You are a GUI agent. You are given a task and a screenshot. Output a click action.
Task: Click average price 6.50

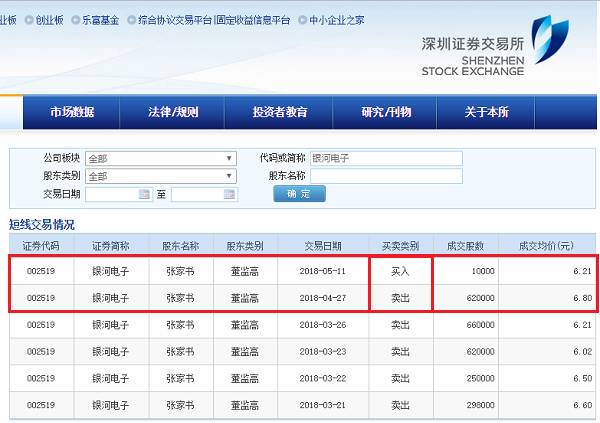(582, 378)
